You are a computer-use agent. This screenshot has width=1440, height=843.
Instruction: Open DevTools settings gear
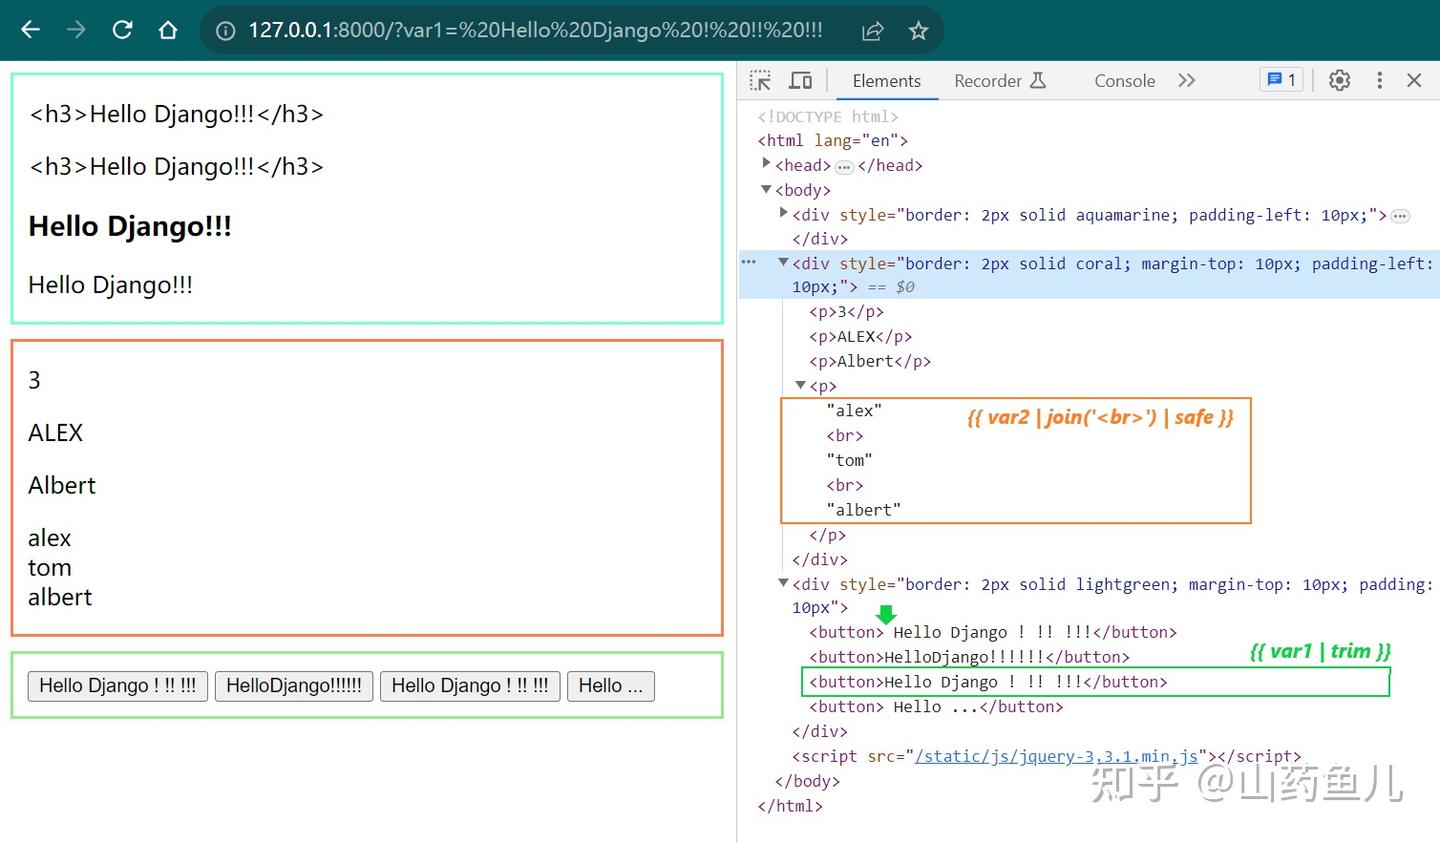tap(1339, 81)
